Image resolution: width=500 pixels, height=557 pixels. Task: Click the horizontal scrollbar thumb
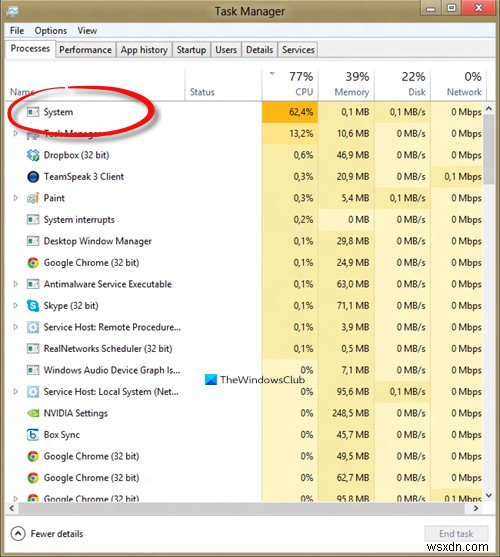[x=241, y=508]
